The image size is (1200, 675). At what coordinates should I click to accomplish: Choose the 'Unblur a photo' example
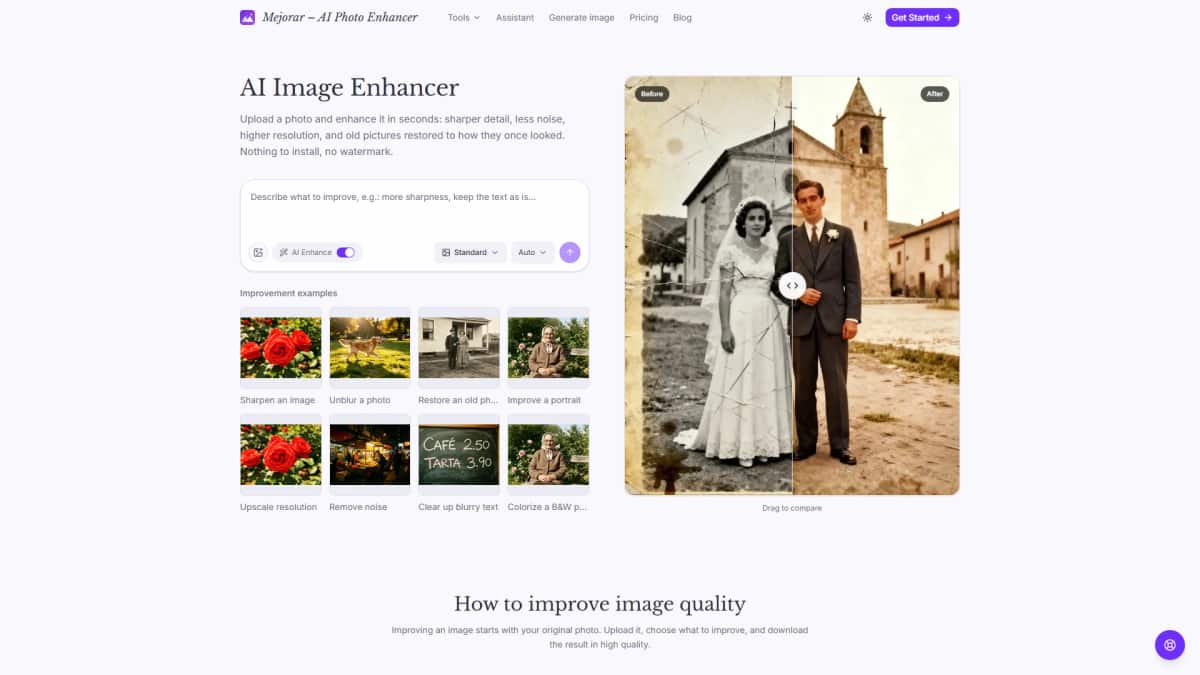click(370, 356)
